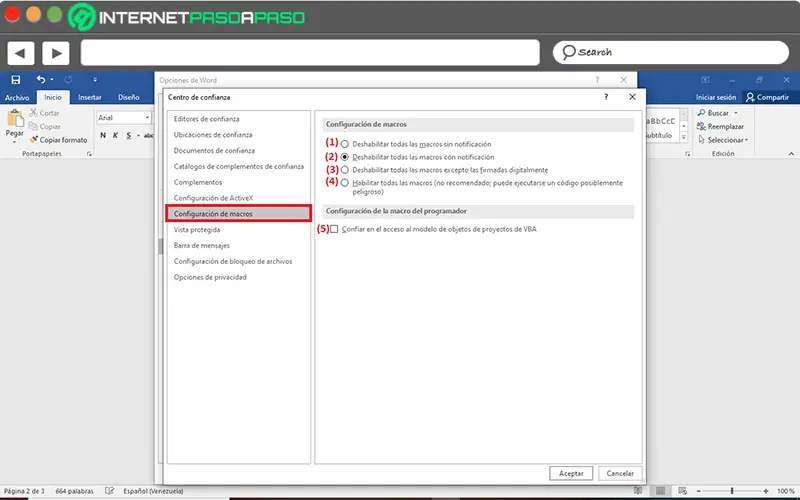The image size is (800, 500).
Task: Switch to the Diseño tab
Action: (129, 97)
